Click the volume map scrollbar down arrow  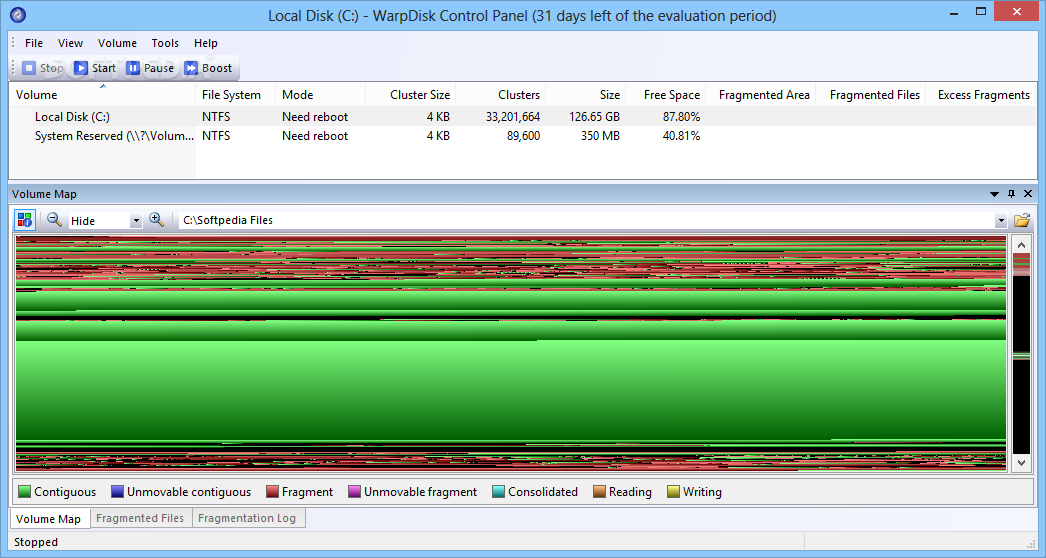coord(1021,462)
